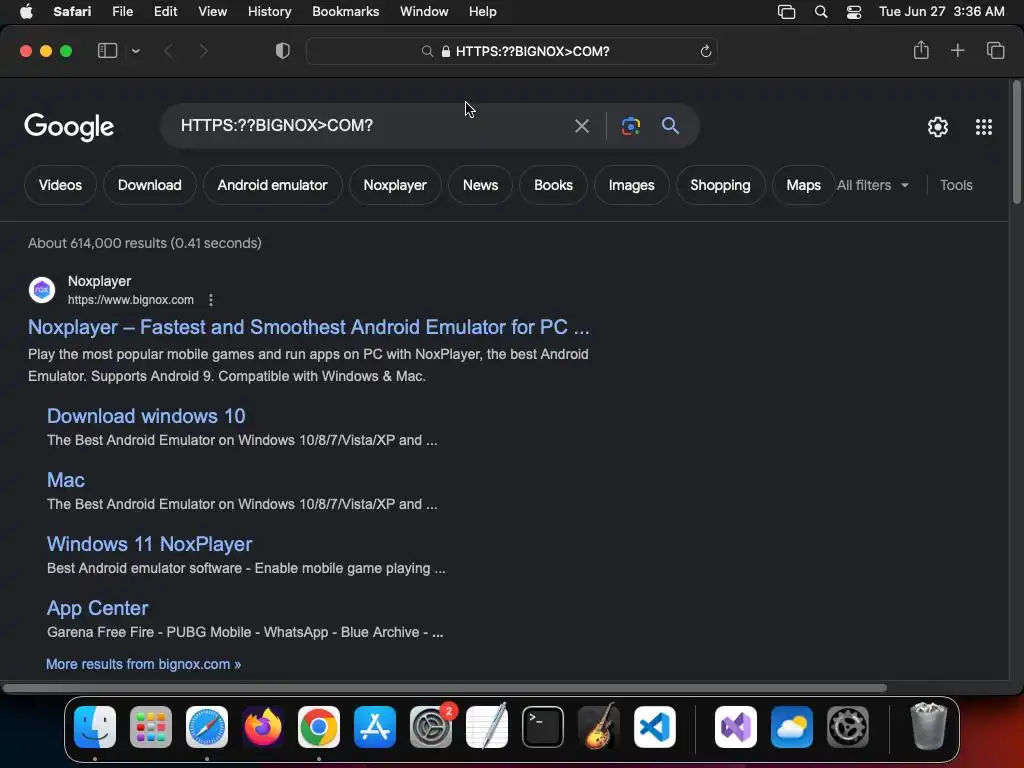Open Launchpad from the Dock

151,726
